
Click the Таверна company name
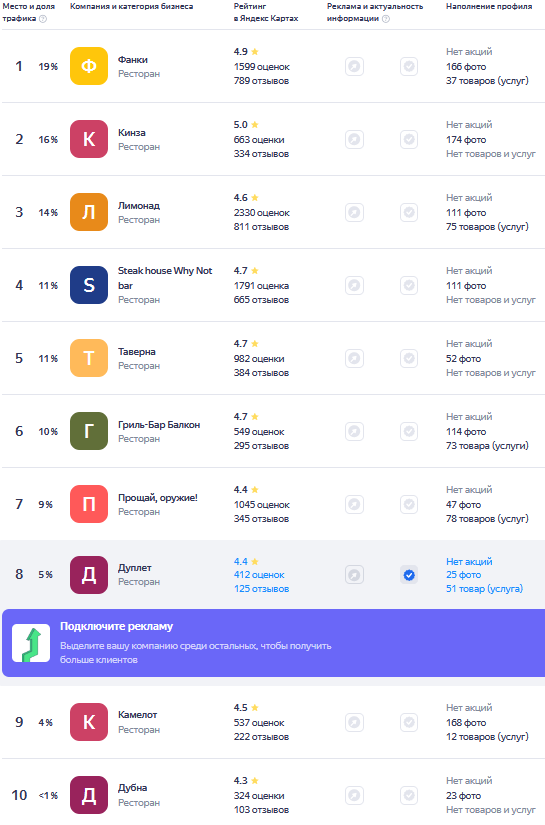[x=137, y=351]
